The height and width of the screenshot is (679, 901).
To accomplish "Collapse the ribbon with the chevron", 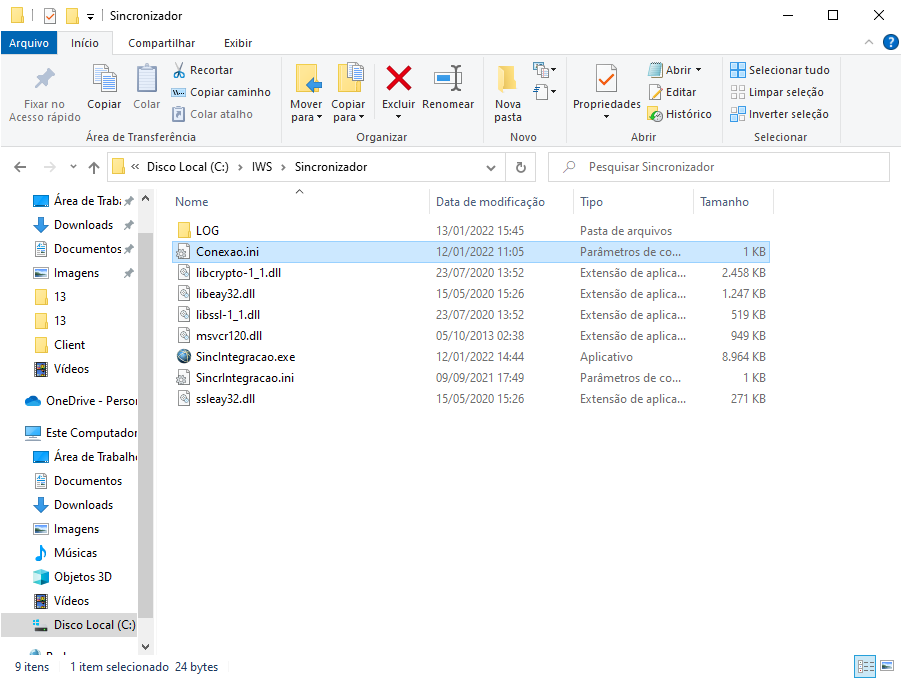I will click(x=869, y=42).
